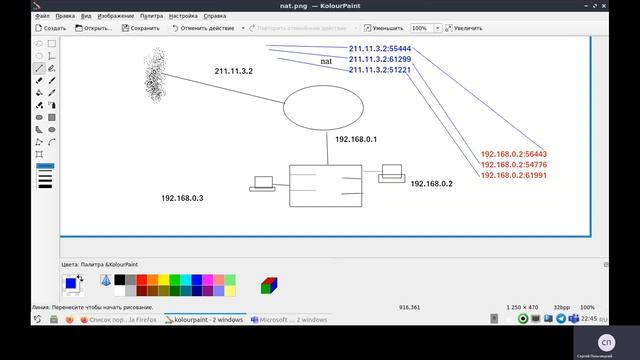Pick the cyan color swatch
640x360 pixels.
186,280
